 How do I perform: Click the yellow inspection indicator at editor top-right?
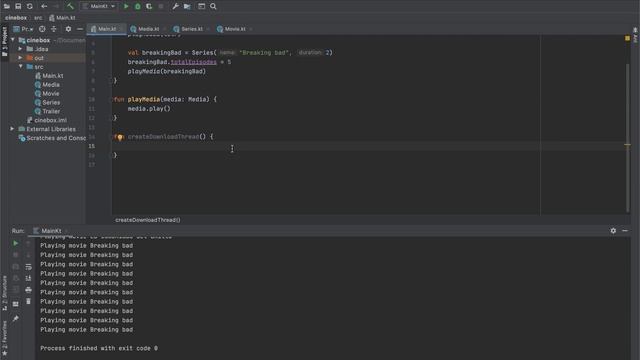627,38
